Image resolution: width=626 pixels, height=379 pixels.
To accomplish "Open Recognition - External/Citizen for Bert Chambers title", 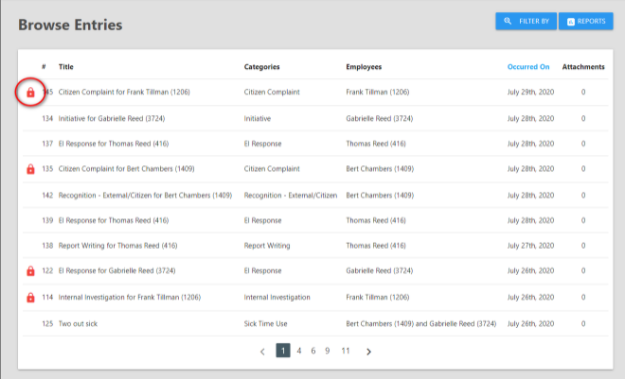I will pyautogui.click(x=145, y=195).
